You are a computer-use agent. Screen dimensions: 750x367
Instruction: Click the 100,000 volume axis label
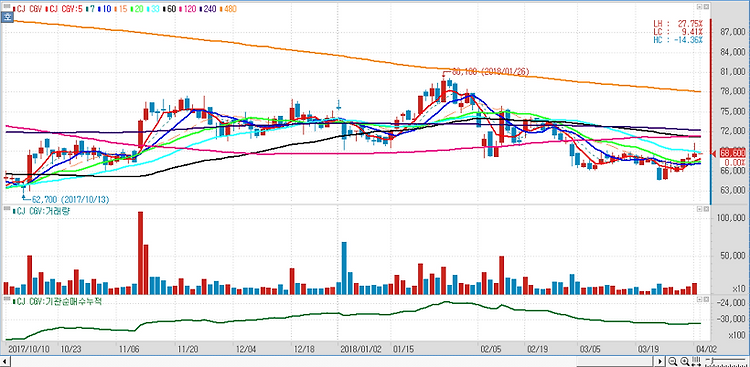(x=730, y=218)
